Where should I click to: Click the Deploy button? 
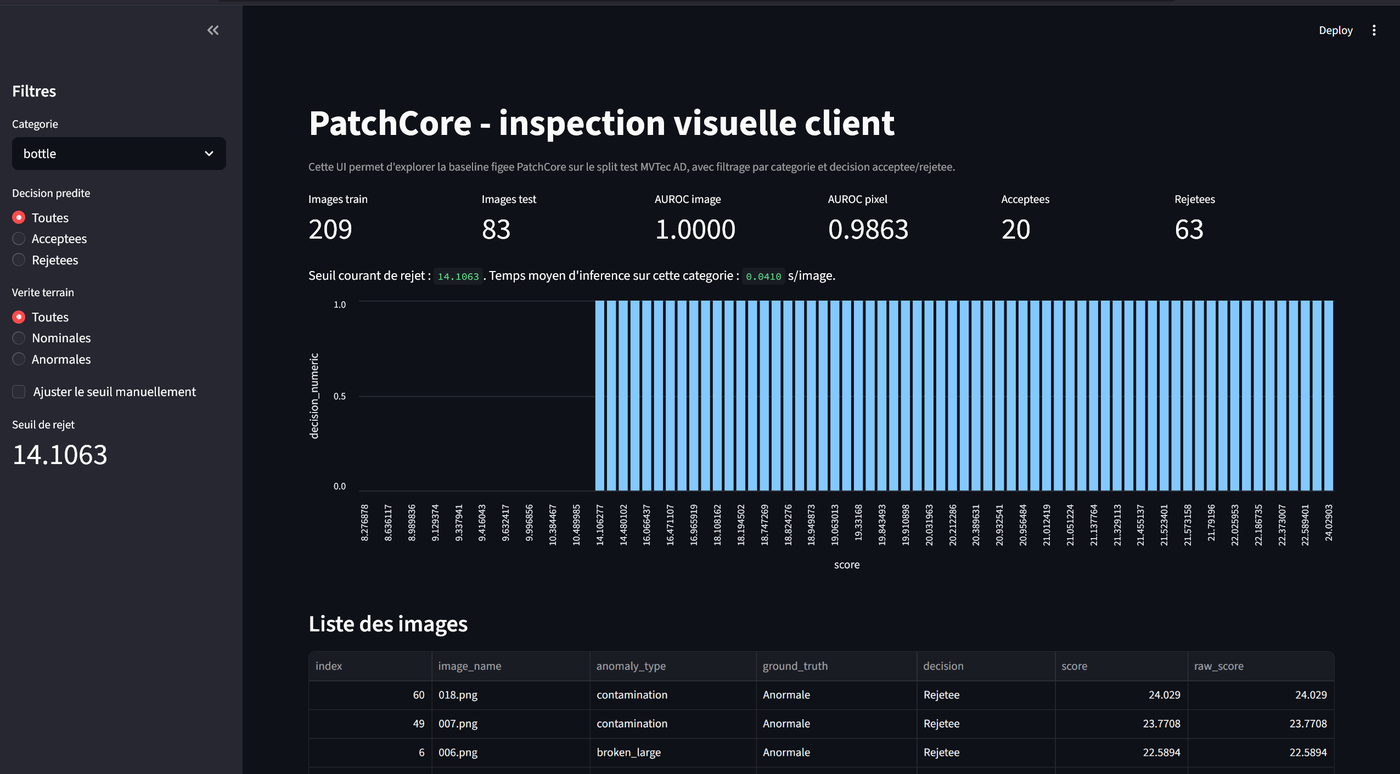1335,31
